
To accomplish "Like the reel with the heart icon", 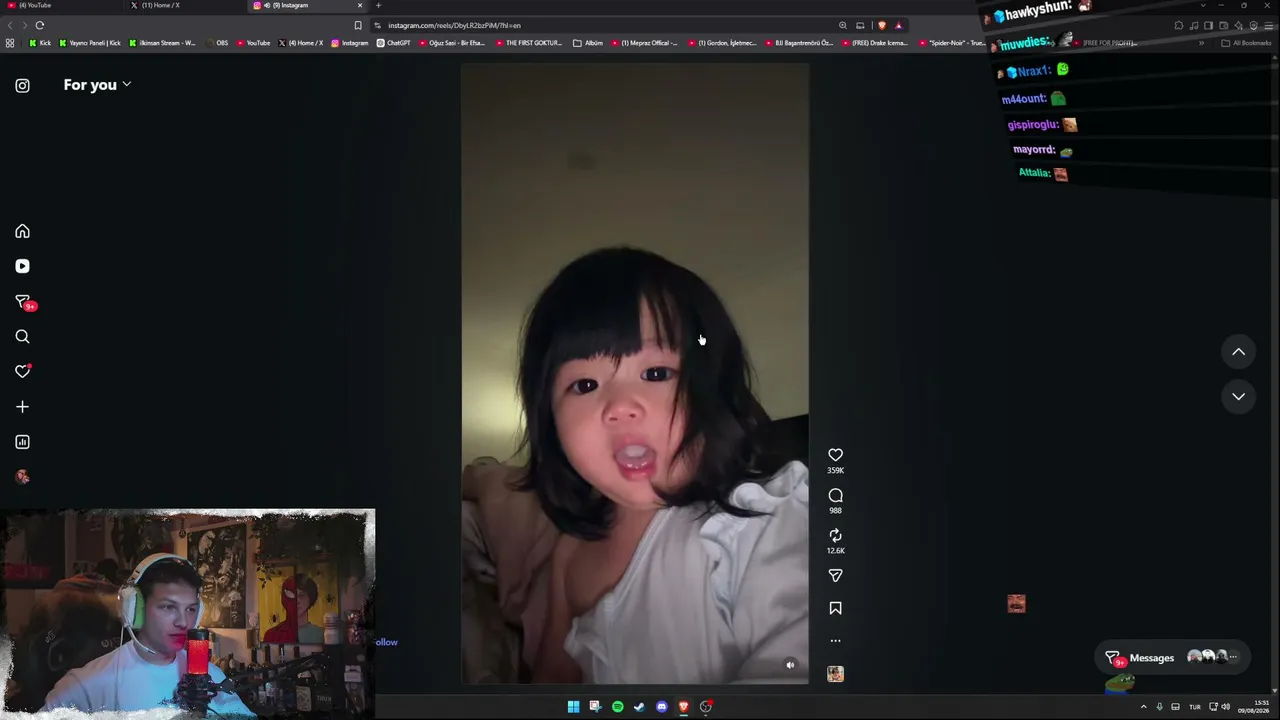I will pos(835,455).
